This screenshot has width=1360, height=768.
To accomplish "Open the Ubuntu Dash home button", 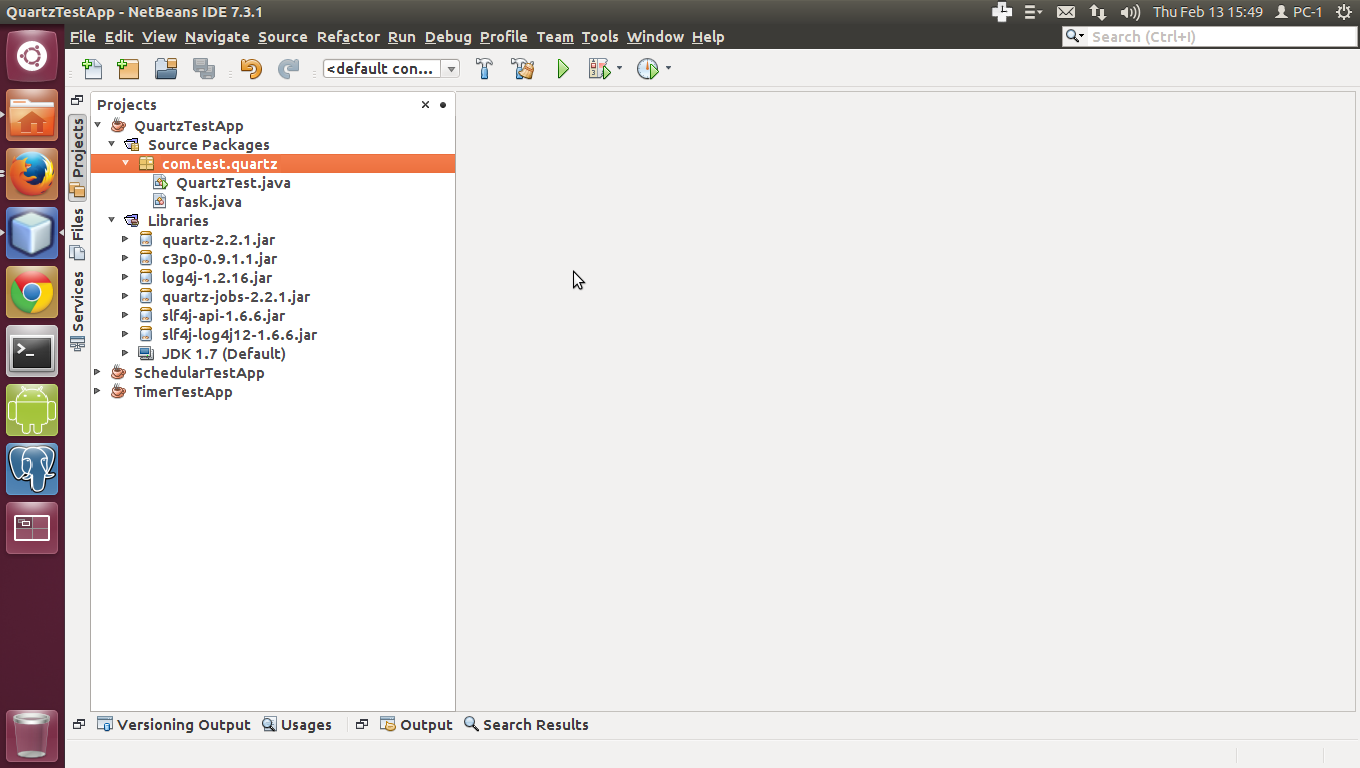I will click(x=32, y=56).
